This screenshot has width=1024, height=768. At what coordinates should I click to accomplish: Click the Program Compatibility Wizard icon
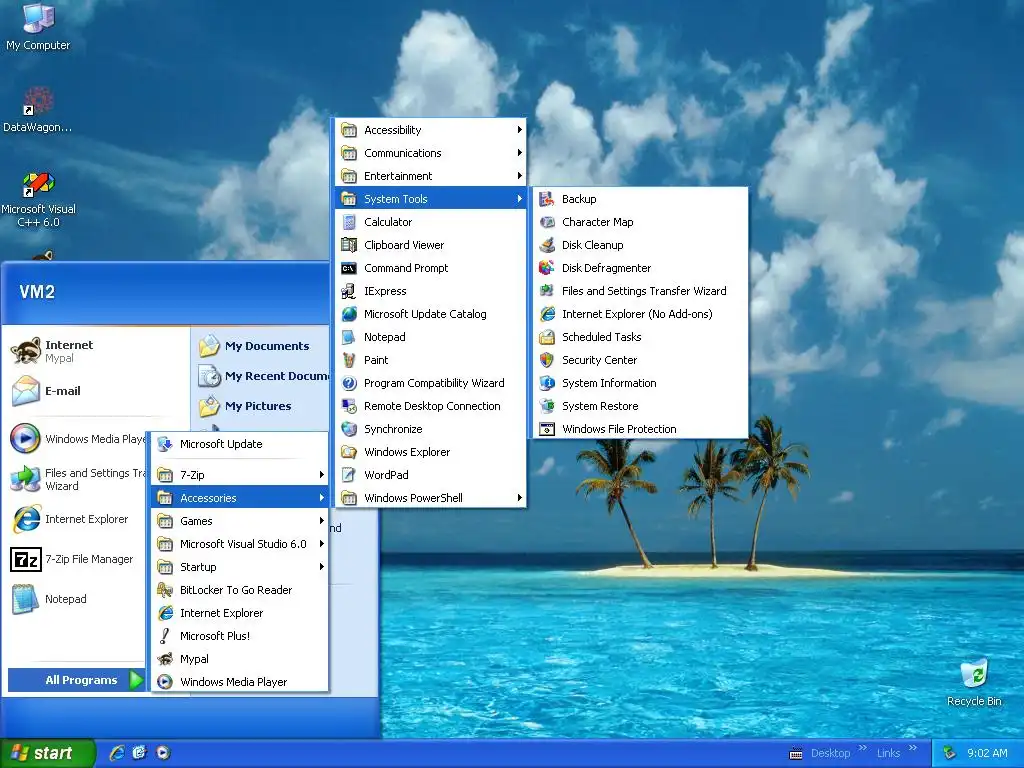349,383
